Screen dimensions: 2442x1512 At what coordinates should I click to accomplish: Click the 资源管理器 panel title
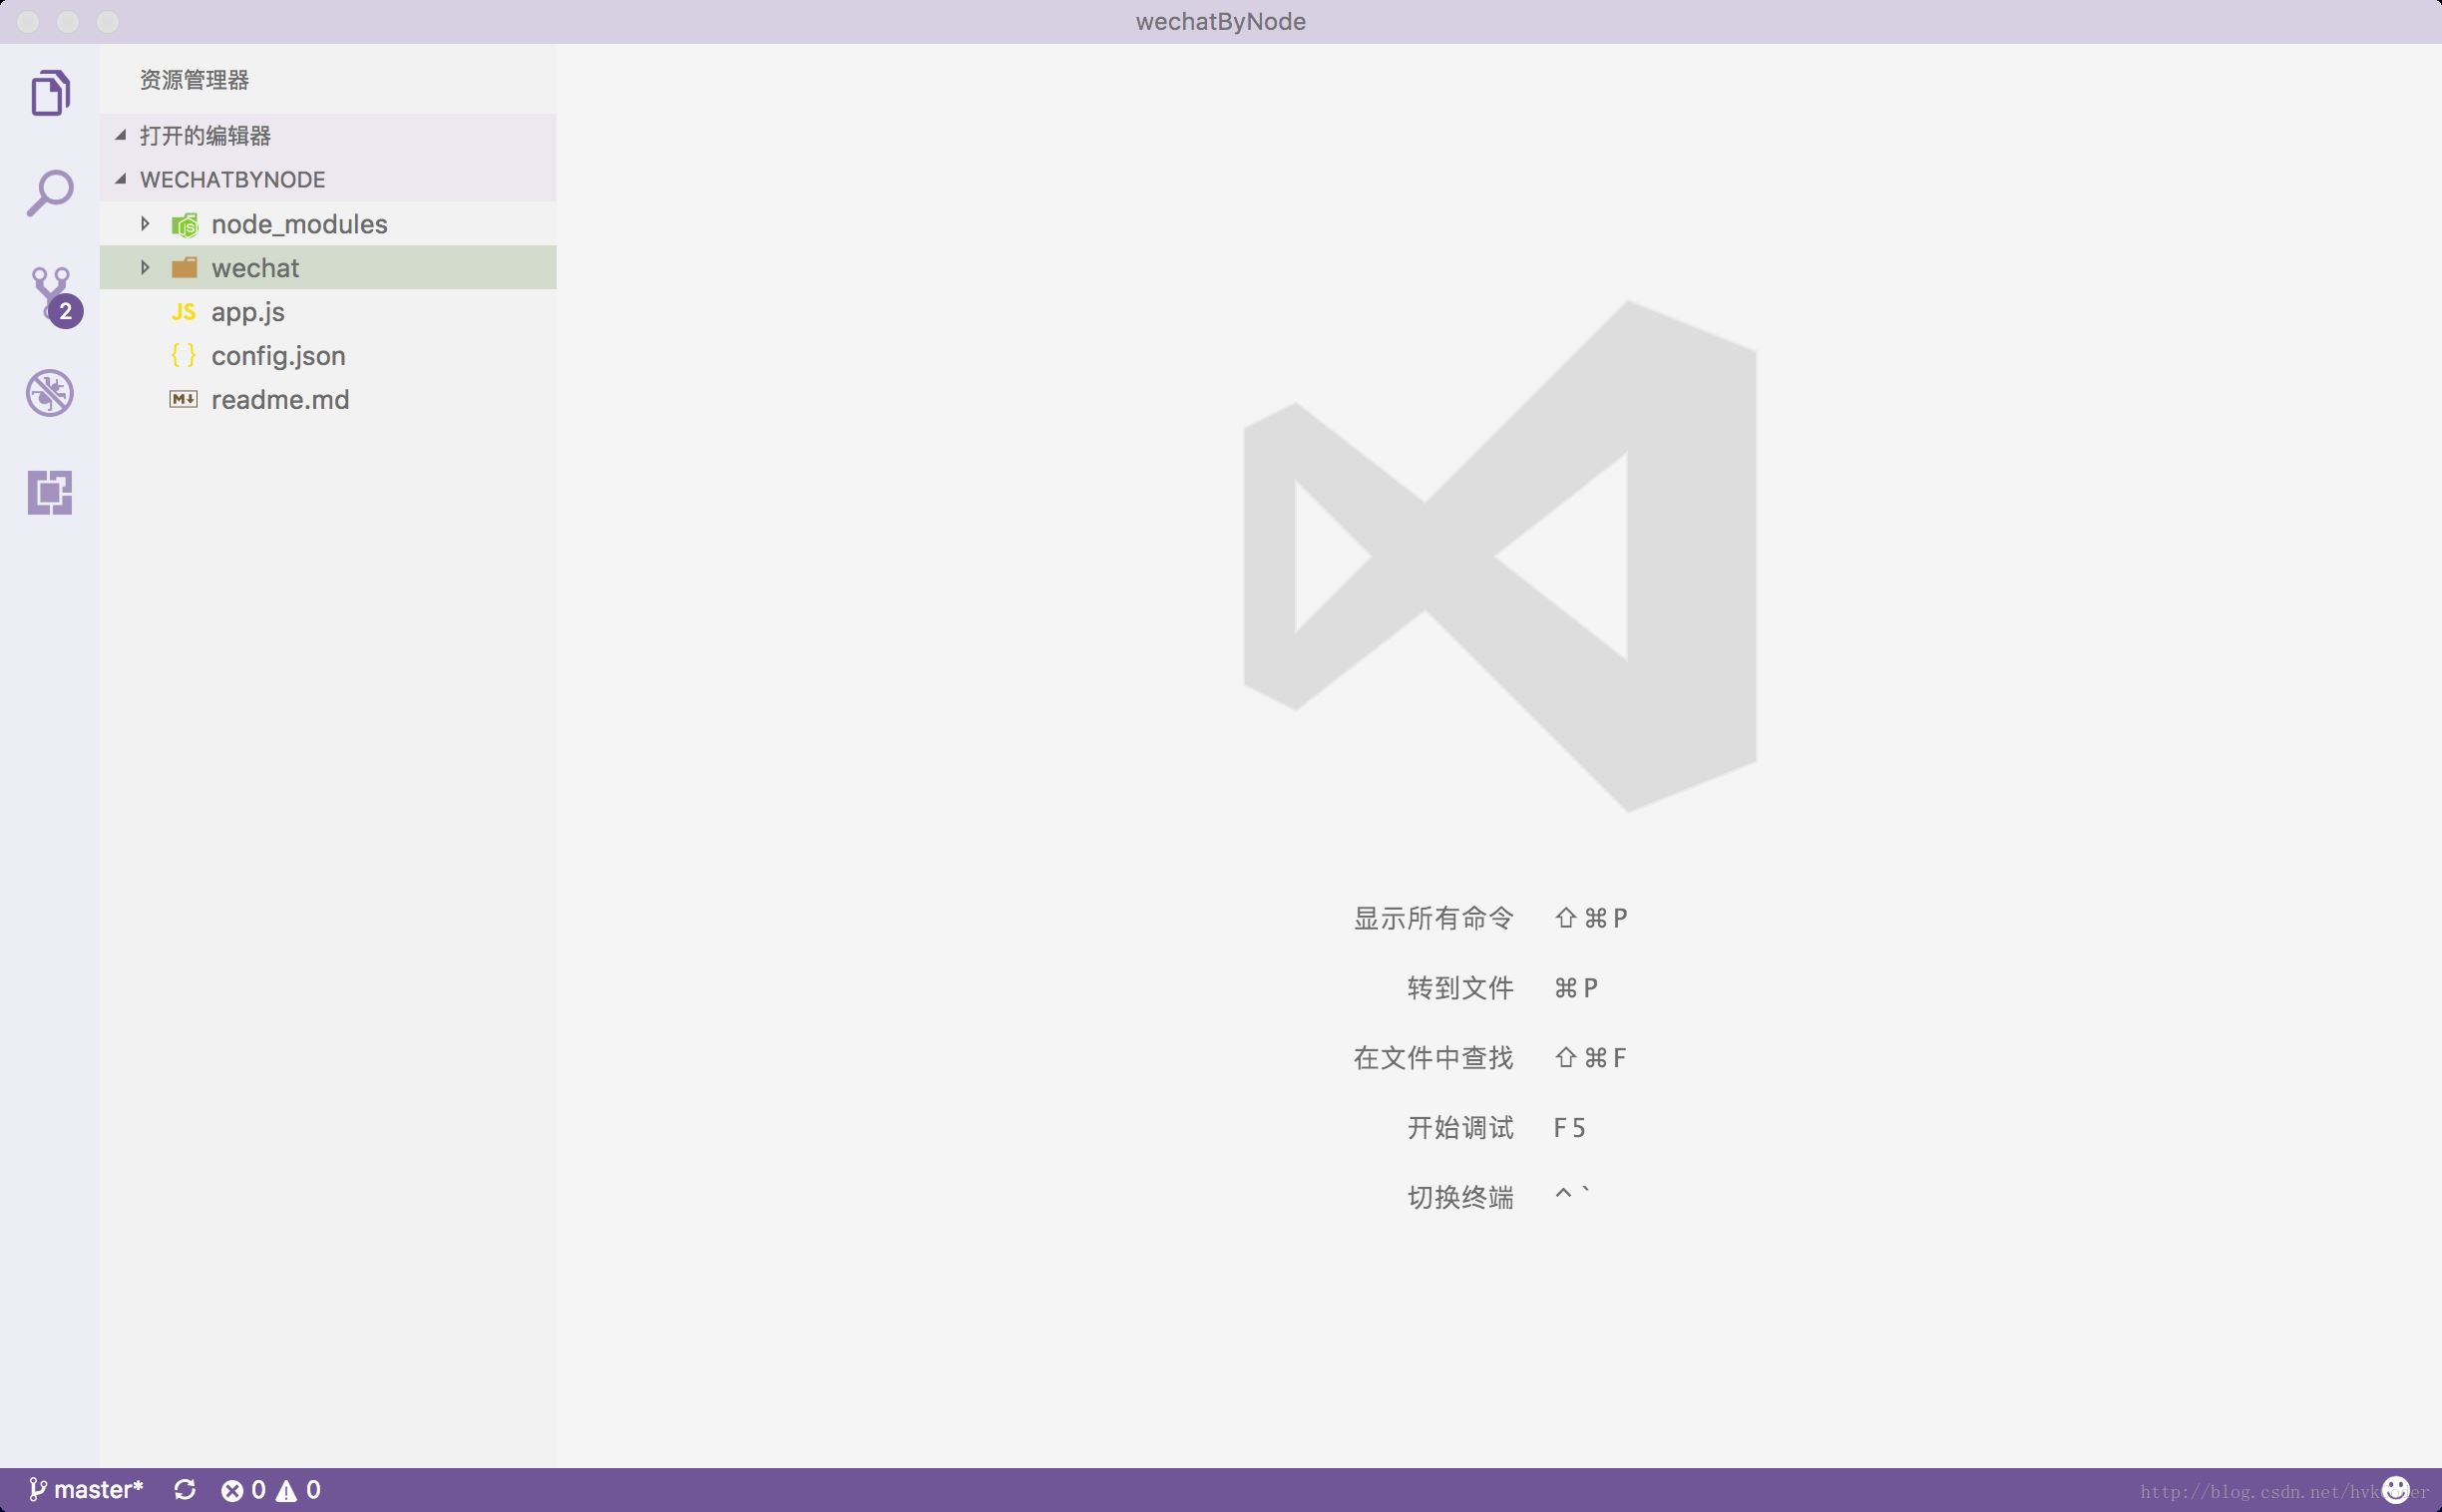(x=194, y=80)
